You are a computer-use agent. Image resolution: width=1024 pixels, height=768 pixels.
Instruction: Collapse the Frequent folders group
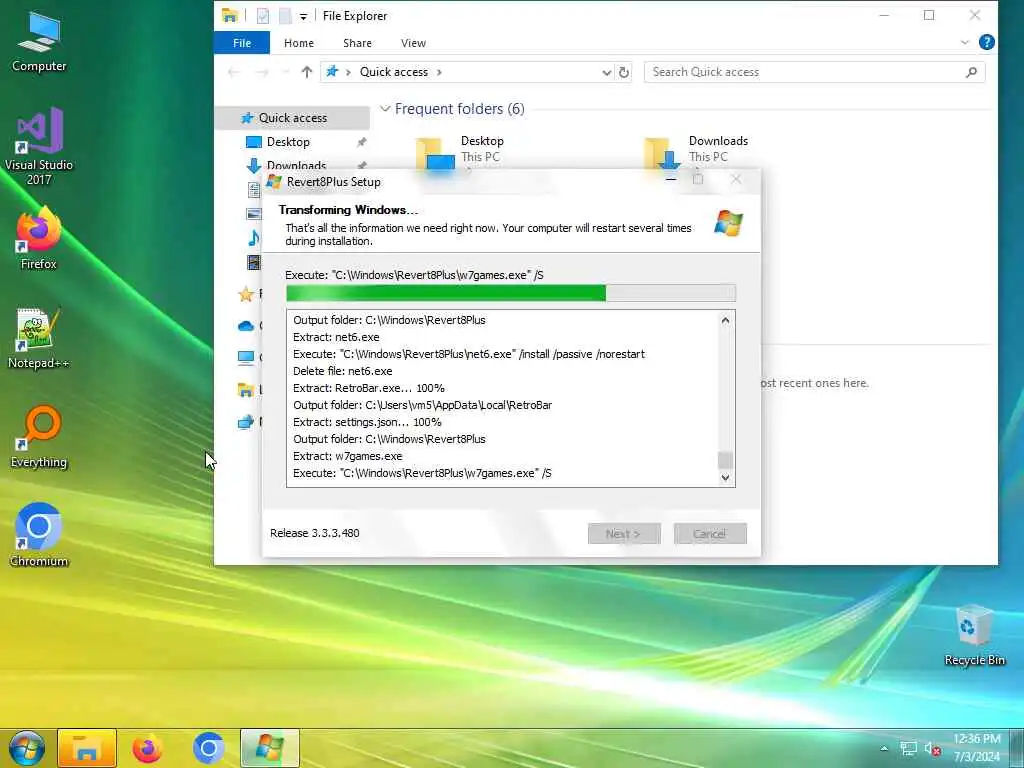(x=385, y=108)
